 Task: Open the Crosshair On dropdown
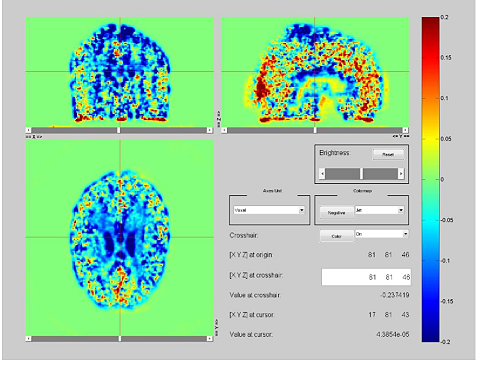(x=382, y=234)
